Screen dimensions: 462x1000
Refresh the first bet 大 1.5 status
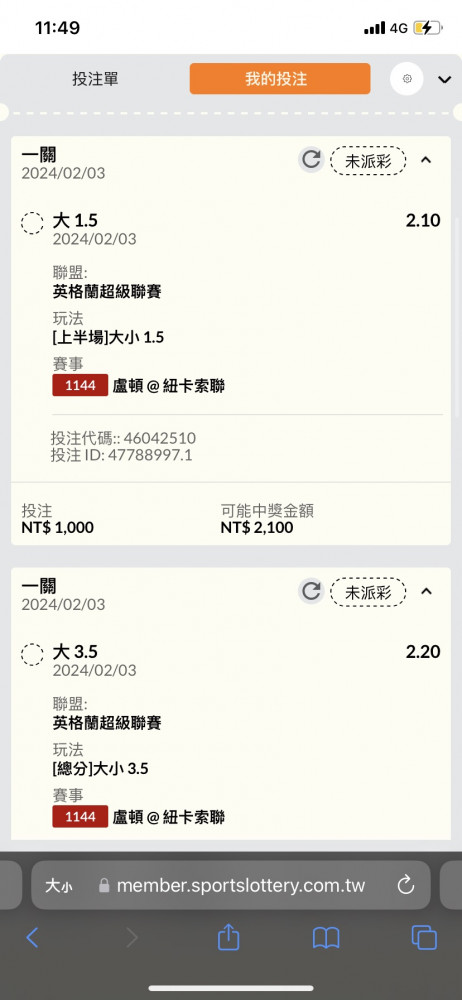tap(311, 159)
